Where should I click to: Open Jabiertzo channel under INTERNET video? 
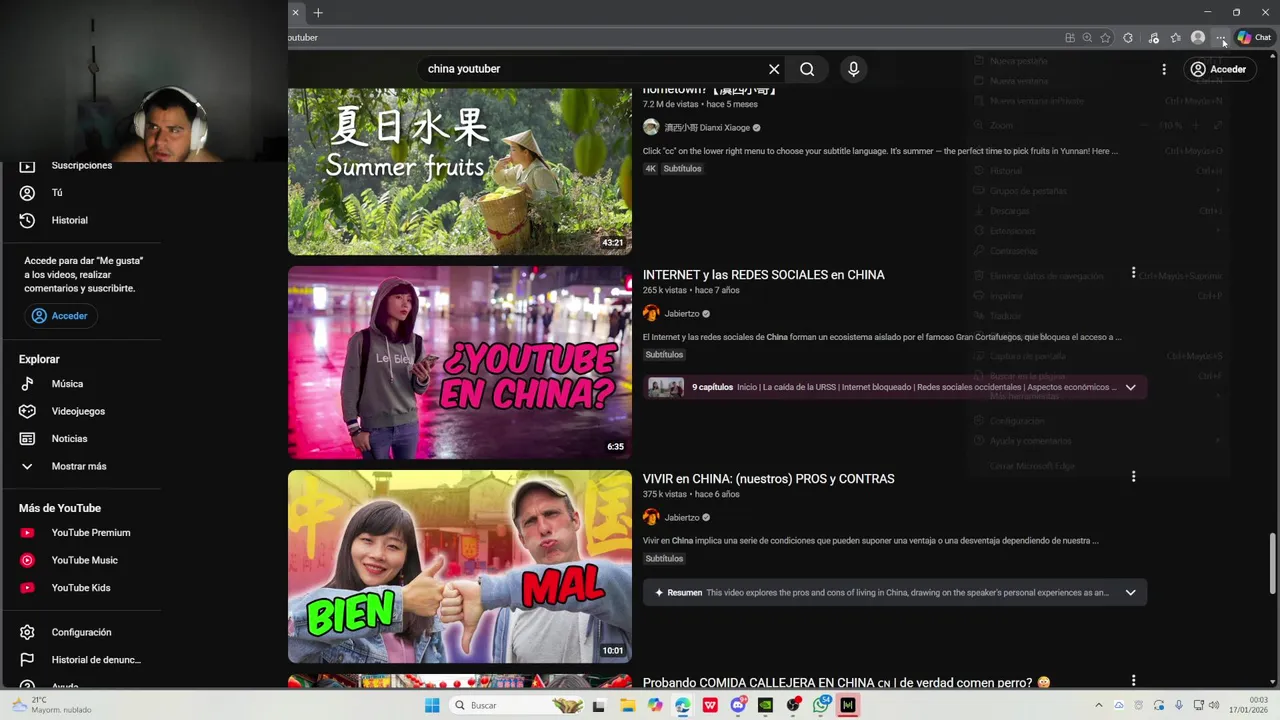pos(682,313)
